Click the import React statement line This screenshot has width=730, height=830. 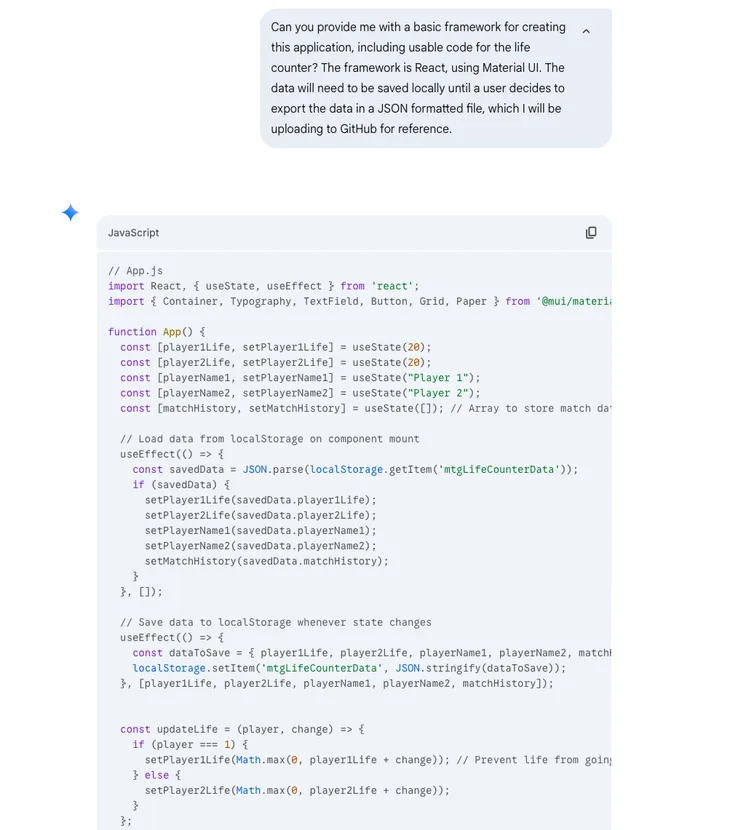[x=264, y=286]
